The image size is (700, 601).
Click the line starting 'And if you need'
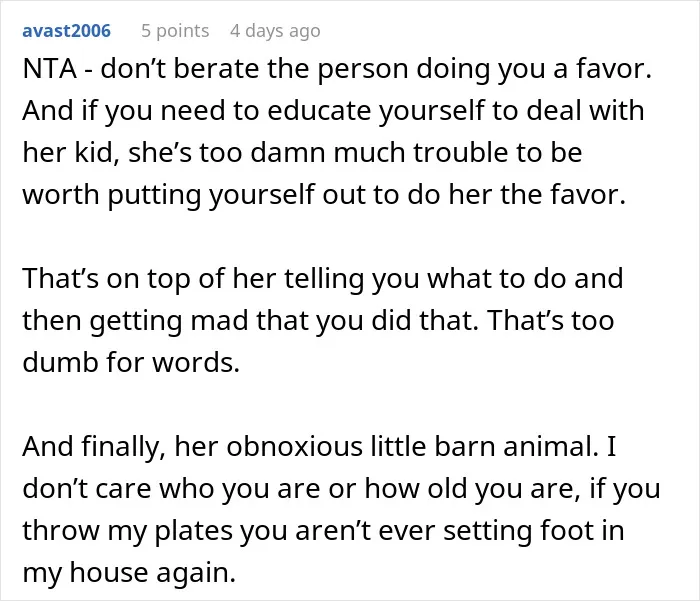333,111
